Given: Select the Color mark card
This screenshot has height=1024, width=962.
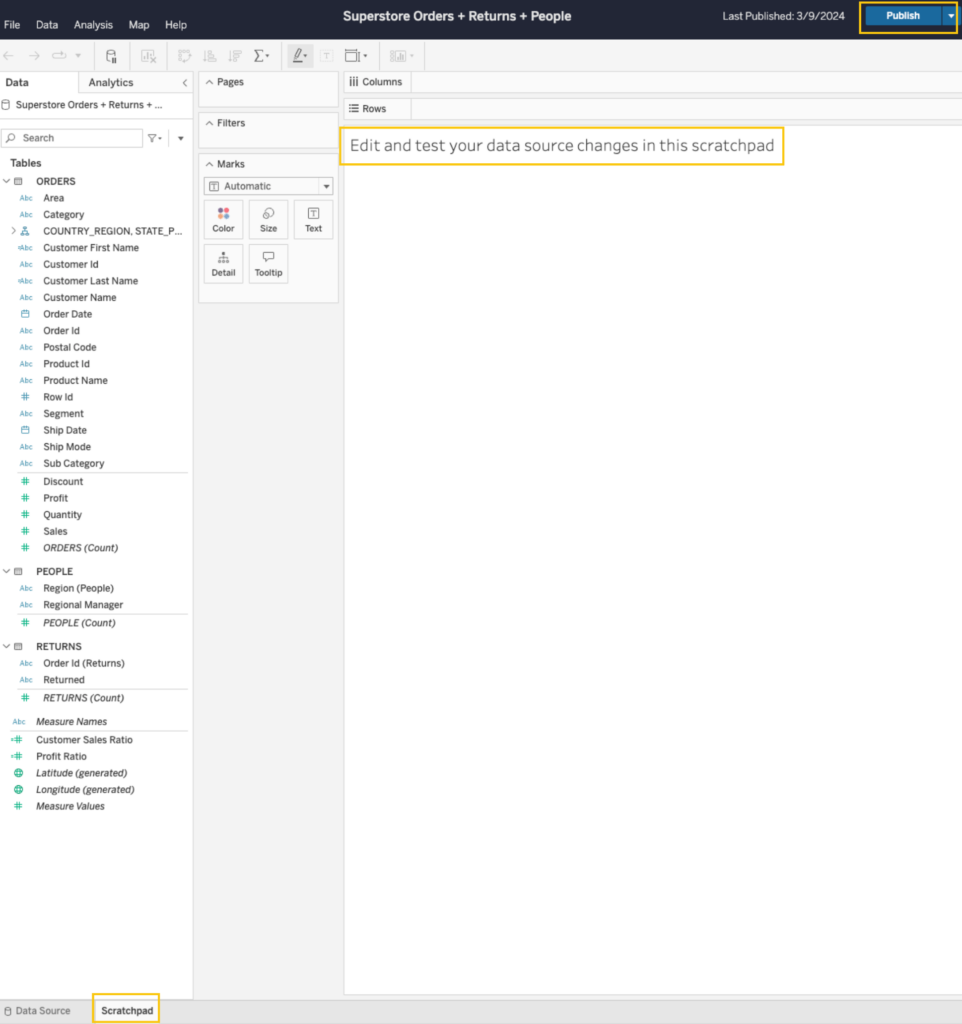Looking at the screenshot, I should pos(223,219).
